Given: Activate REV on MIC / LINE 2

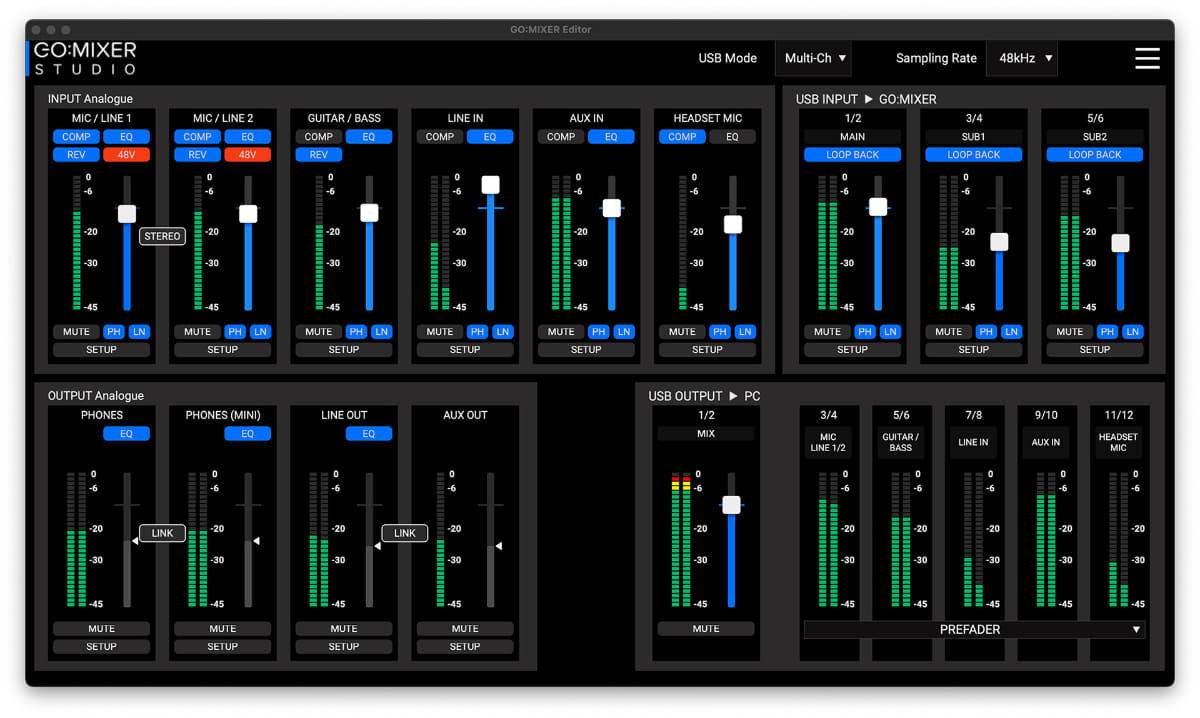Looking at the screenshot, I should (197, 154).
